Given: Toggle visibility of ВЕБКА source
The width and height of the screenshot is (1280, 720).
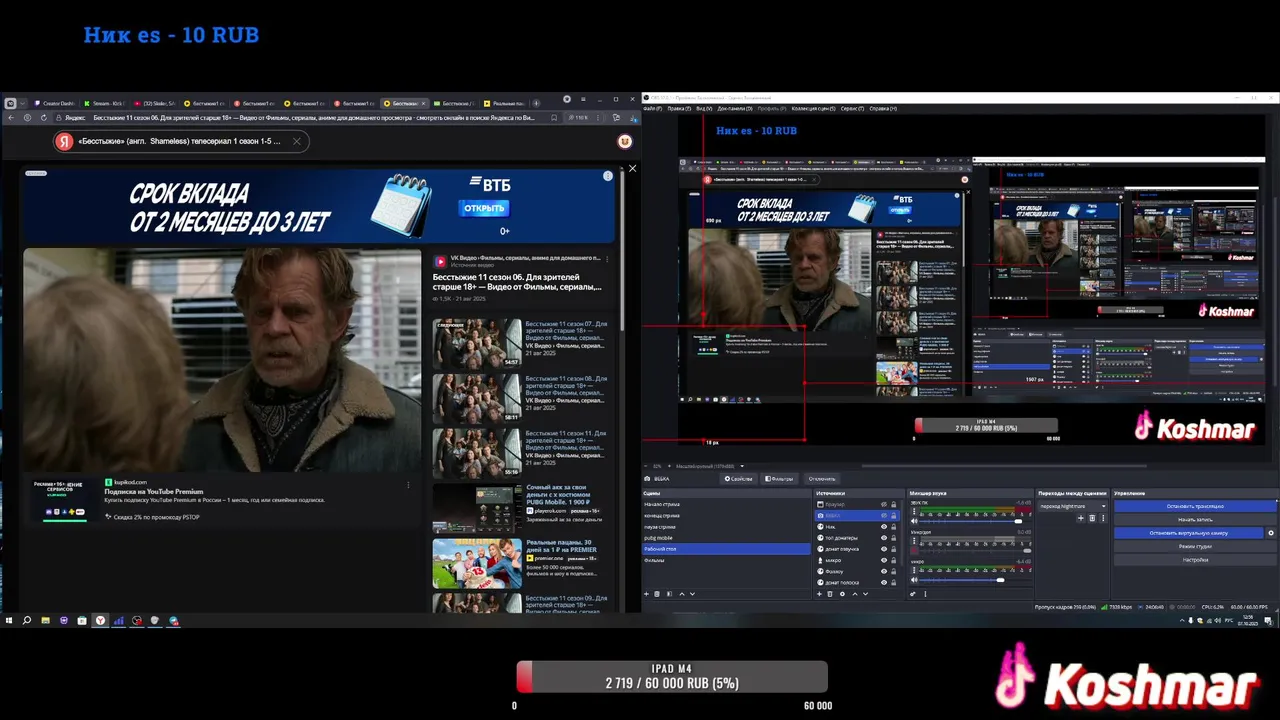Looking at the screenshot, I should [x=884, y=515].
